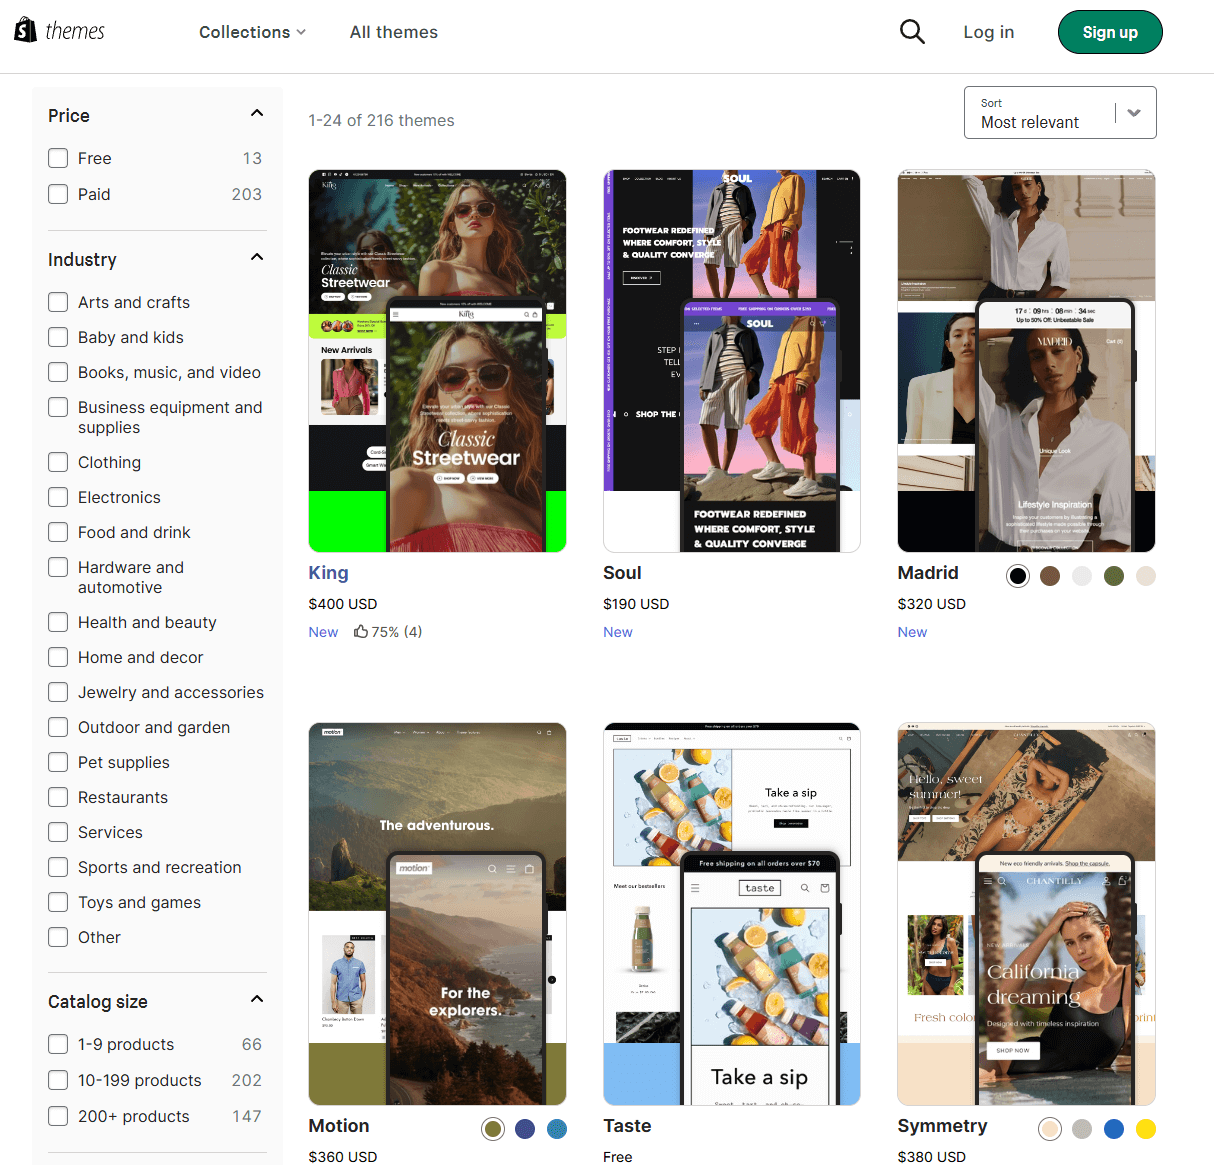Open the All themes page
The image size is (1214, 1165).
pyautogui.click(x=393, y=31)
